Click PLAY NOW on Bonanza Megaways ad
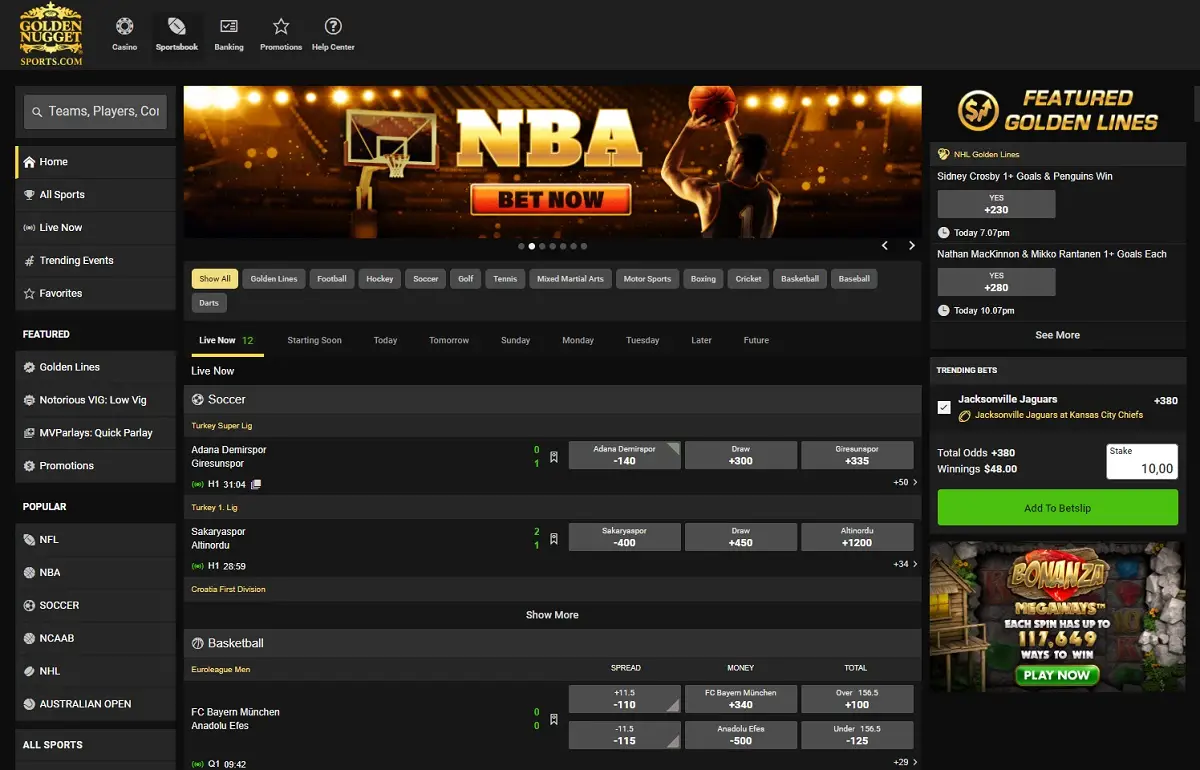The image size is (1200, 770). [x=1057, y=675]
